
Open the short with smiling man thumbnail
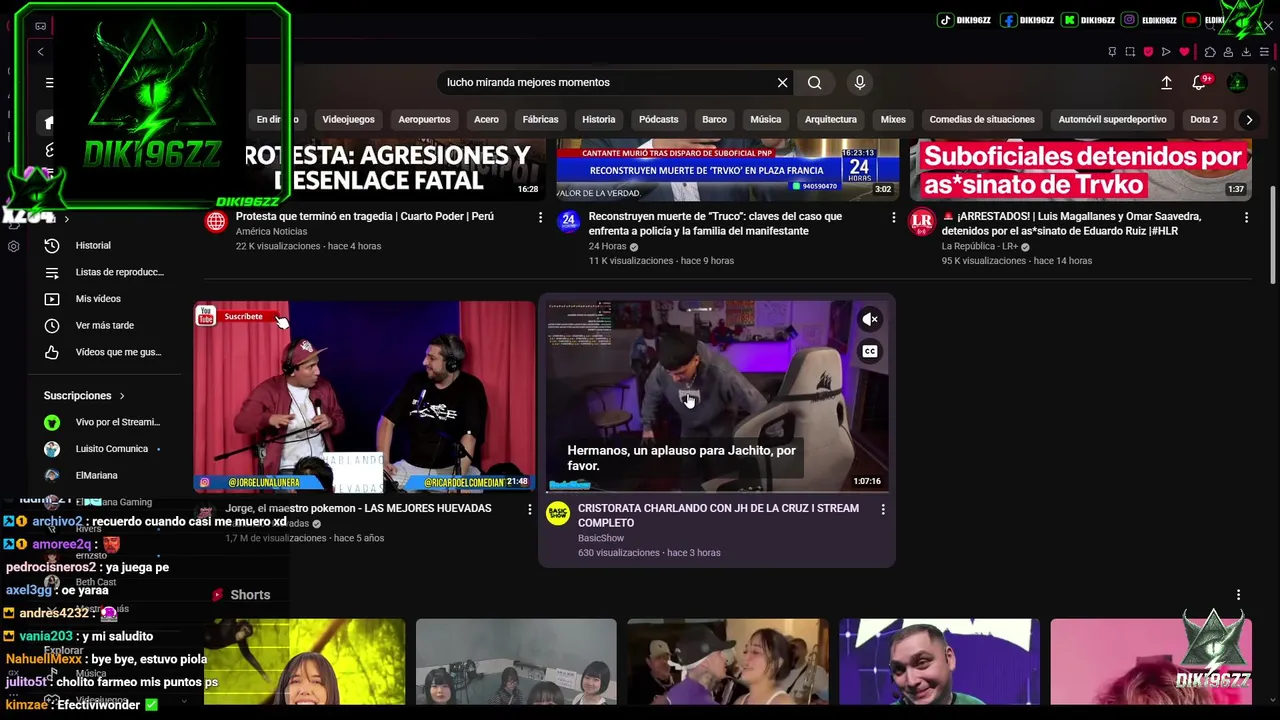coord(939,661)
